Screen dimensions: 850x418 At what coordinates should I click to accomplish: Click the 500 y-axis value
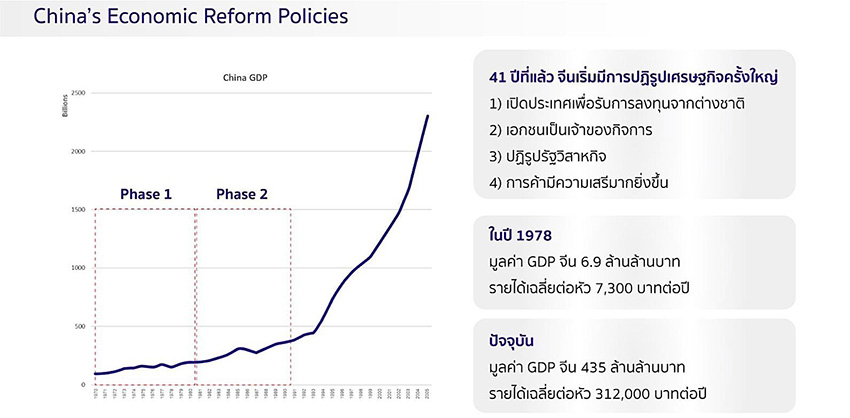81,326
